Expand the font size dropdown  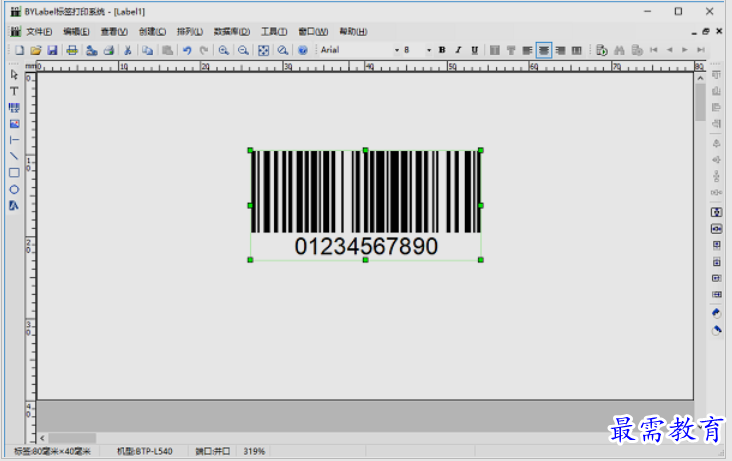click(429, 50)
